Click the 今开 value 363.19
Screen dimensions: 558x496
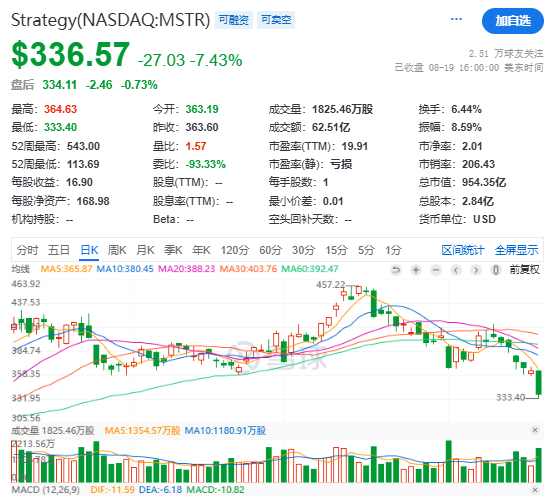tap(202, 109)
